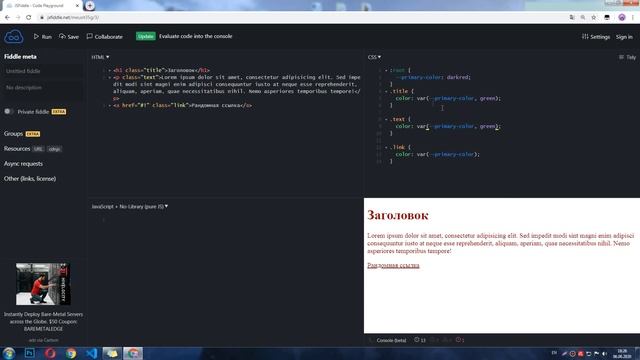This screenshot has width=640, height=360.
Task: Click the translate page icon
Action: (x=572, y=18)
